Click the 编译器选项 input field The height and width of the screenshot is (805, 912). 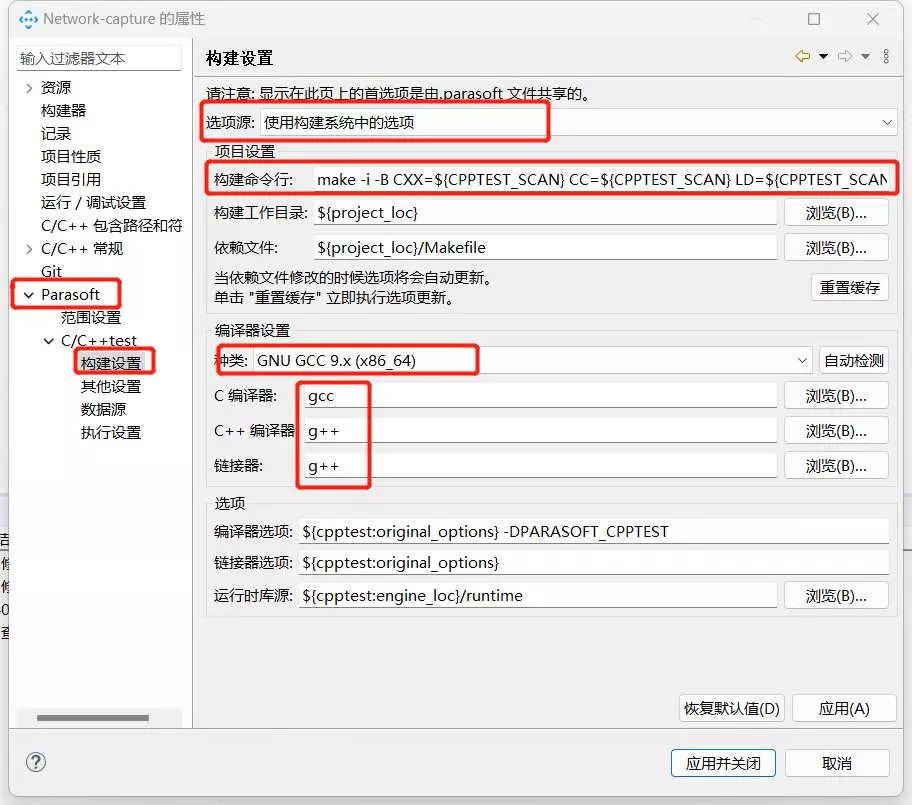594,532
